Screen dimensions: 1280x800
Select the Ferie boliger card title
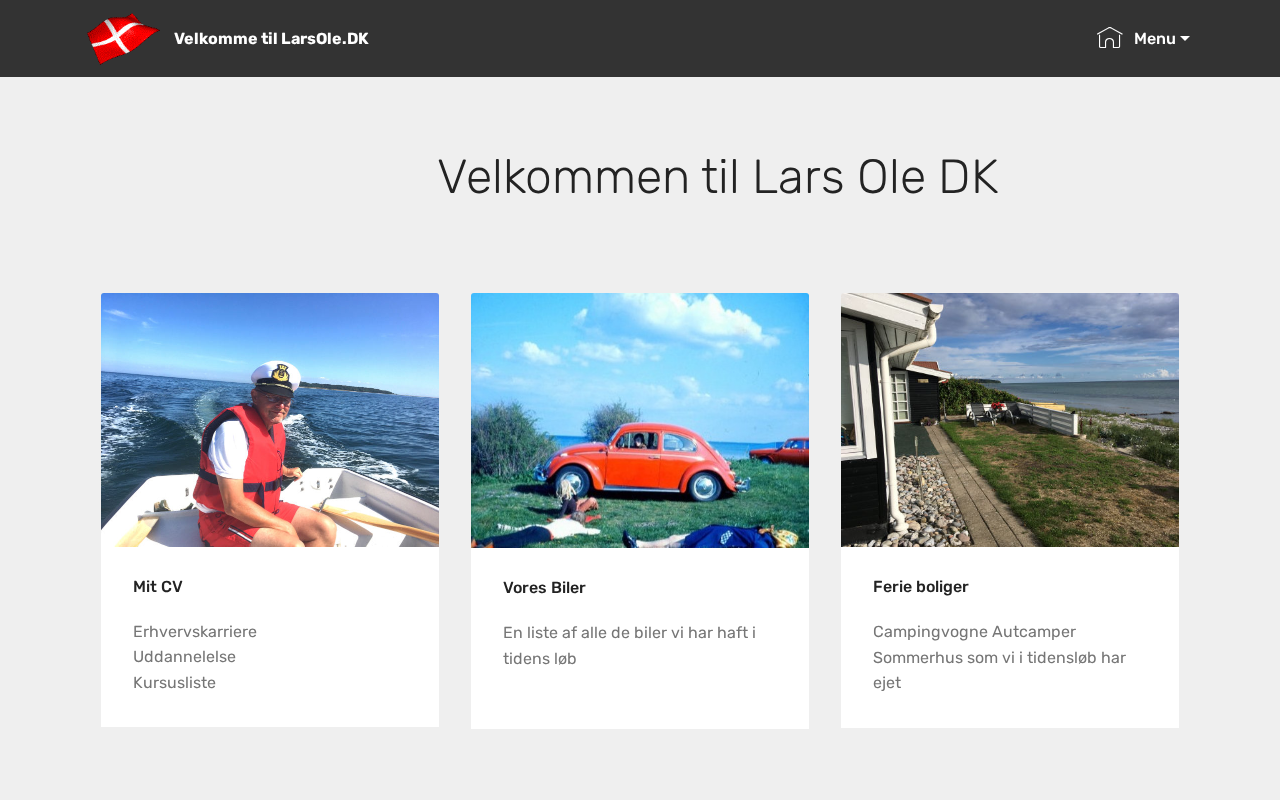[921, 587]
